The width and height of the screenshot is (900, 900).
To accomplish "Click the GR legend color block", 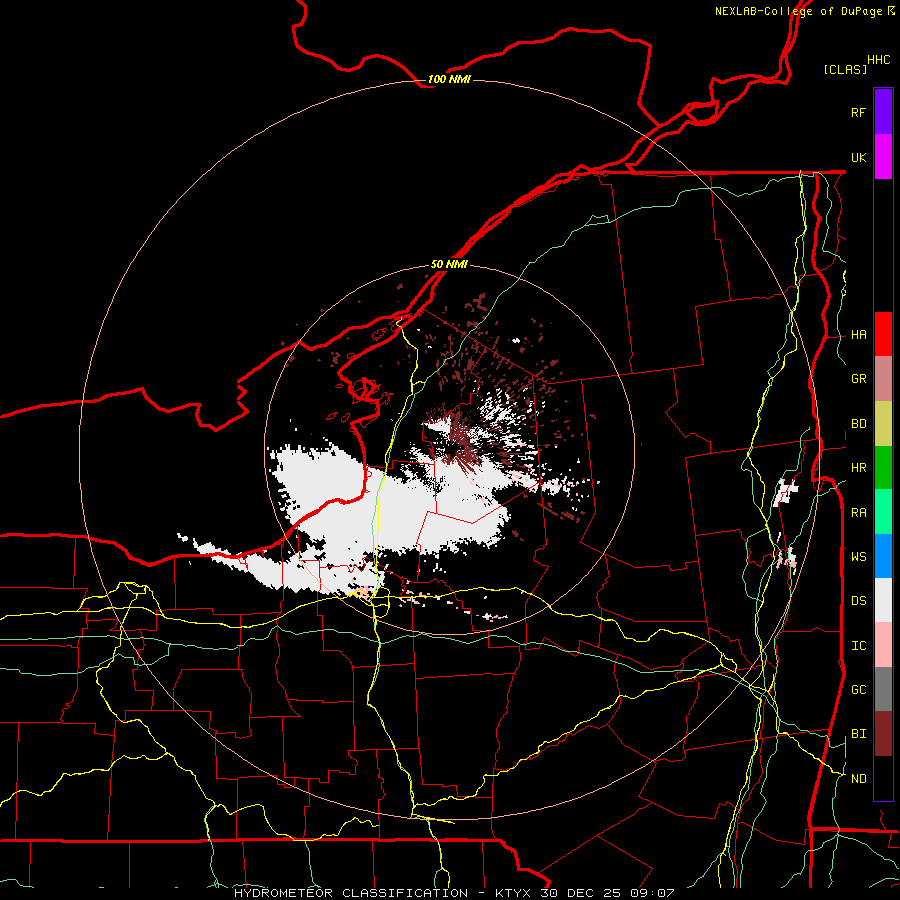I will pyautogui.click(x=883, y=379).
